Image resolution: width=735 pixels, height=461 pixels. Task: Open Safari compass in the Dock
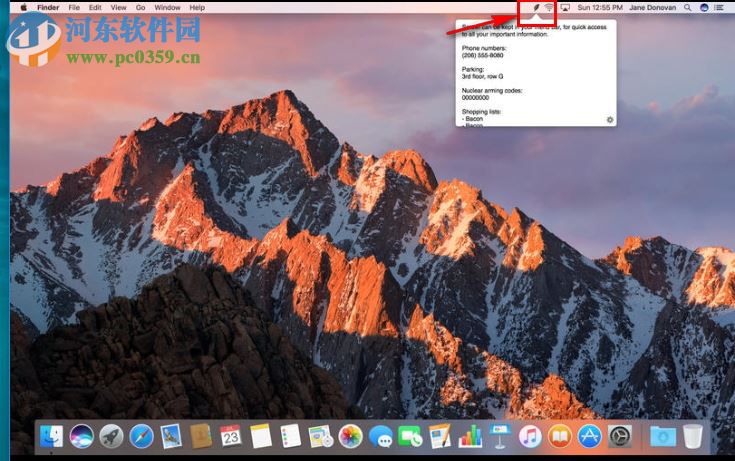[141, 436]
